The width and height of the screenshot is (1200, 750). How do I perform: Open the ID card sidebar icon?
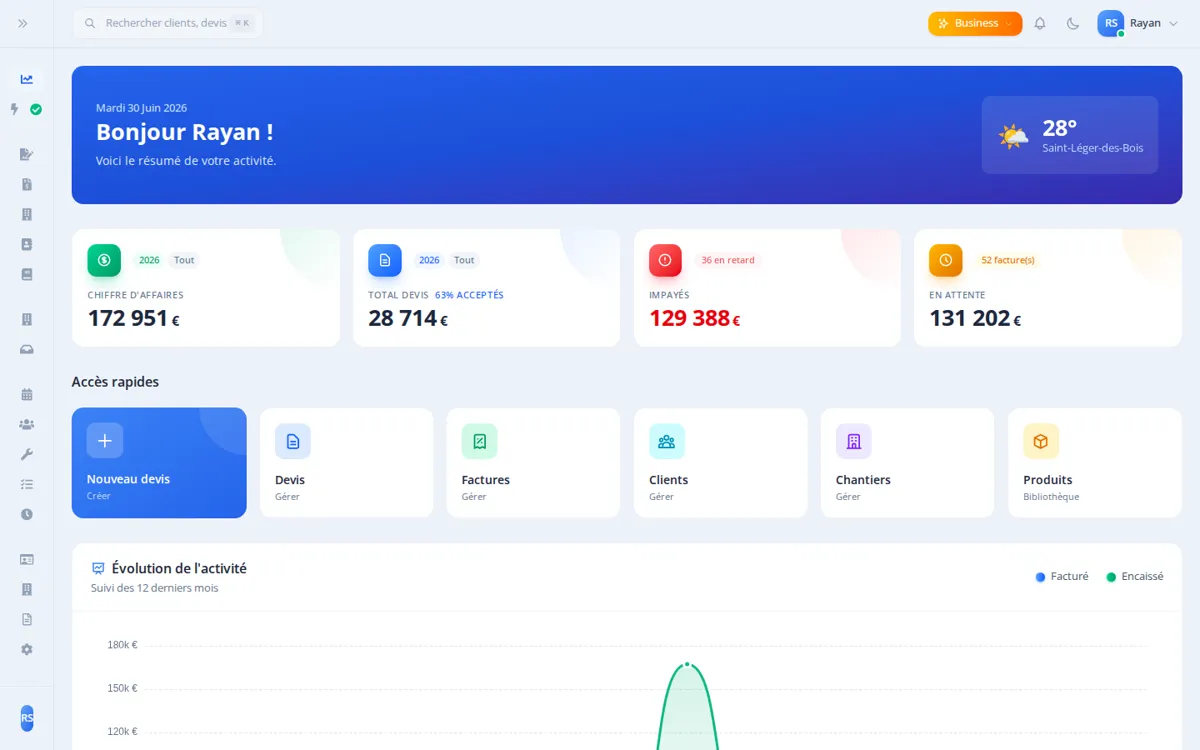pyautogui.click(x=27, y=559)
